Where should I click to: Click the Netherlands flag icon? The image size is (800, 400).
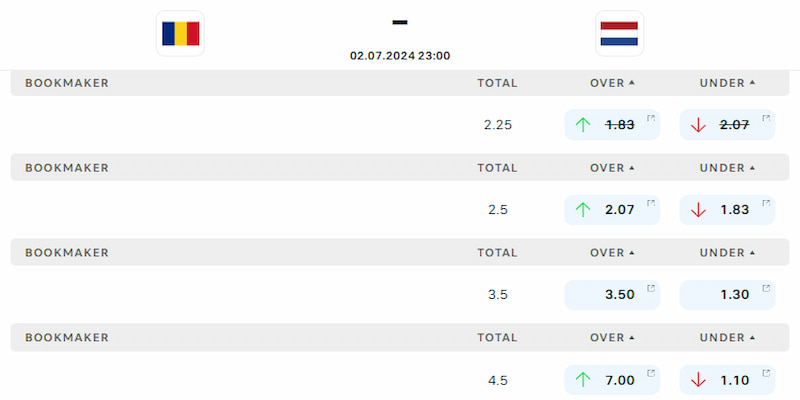pos(619,33)
